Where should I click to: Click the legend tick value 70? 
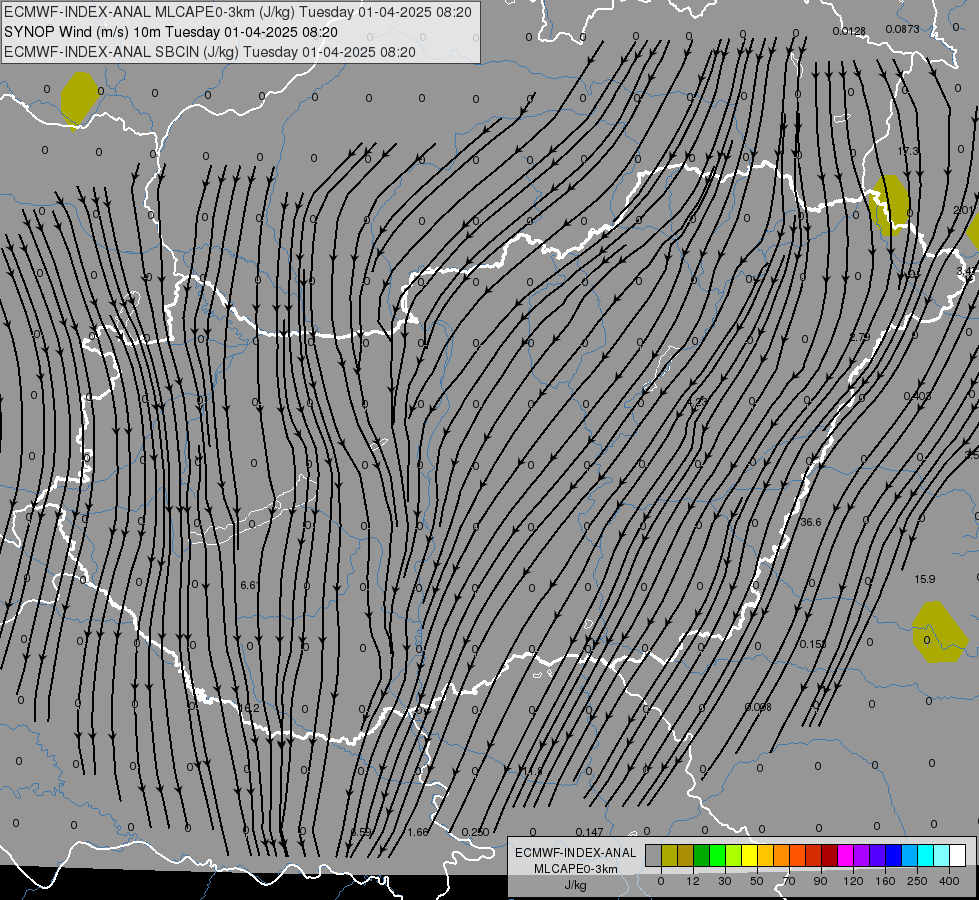(x=789, y=881)
